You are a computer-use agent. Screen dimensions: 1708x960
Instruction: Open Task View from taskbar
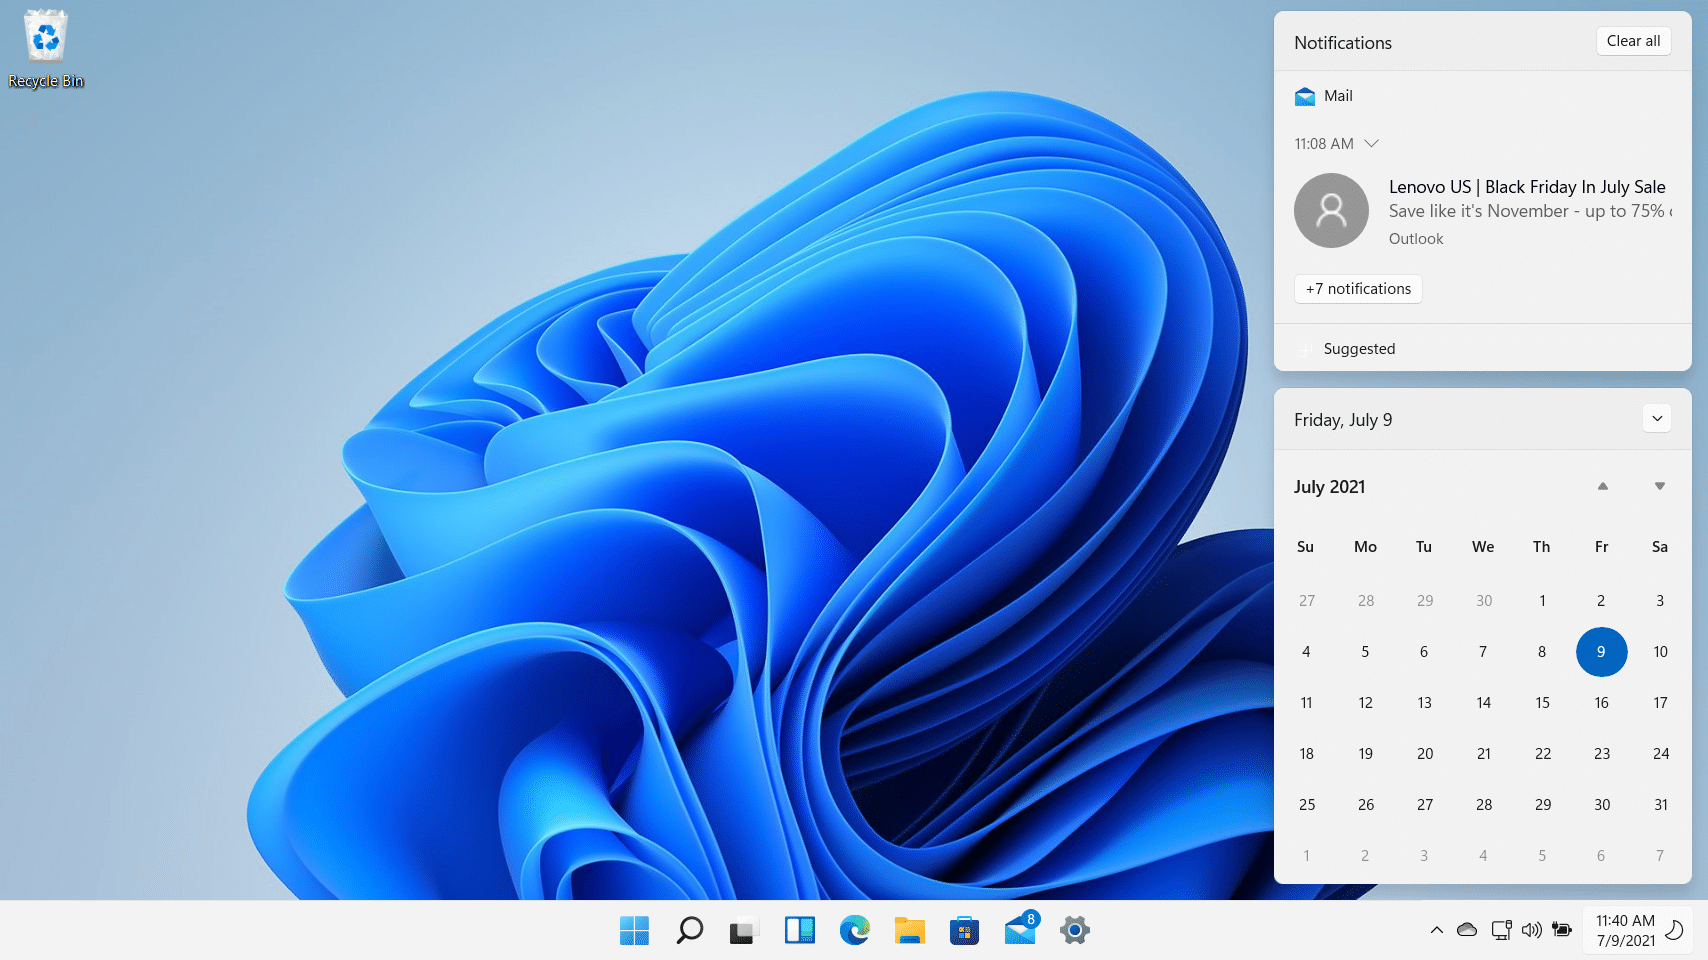(744, 930)
